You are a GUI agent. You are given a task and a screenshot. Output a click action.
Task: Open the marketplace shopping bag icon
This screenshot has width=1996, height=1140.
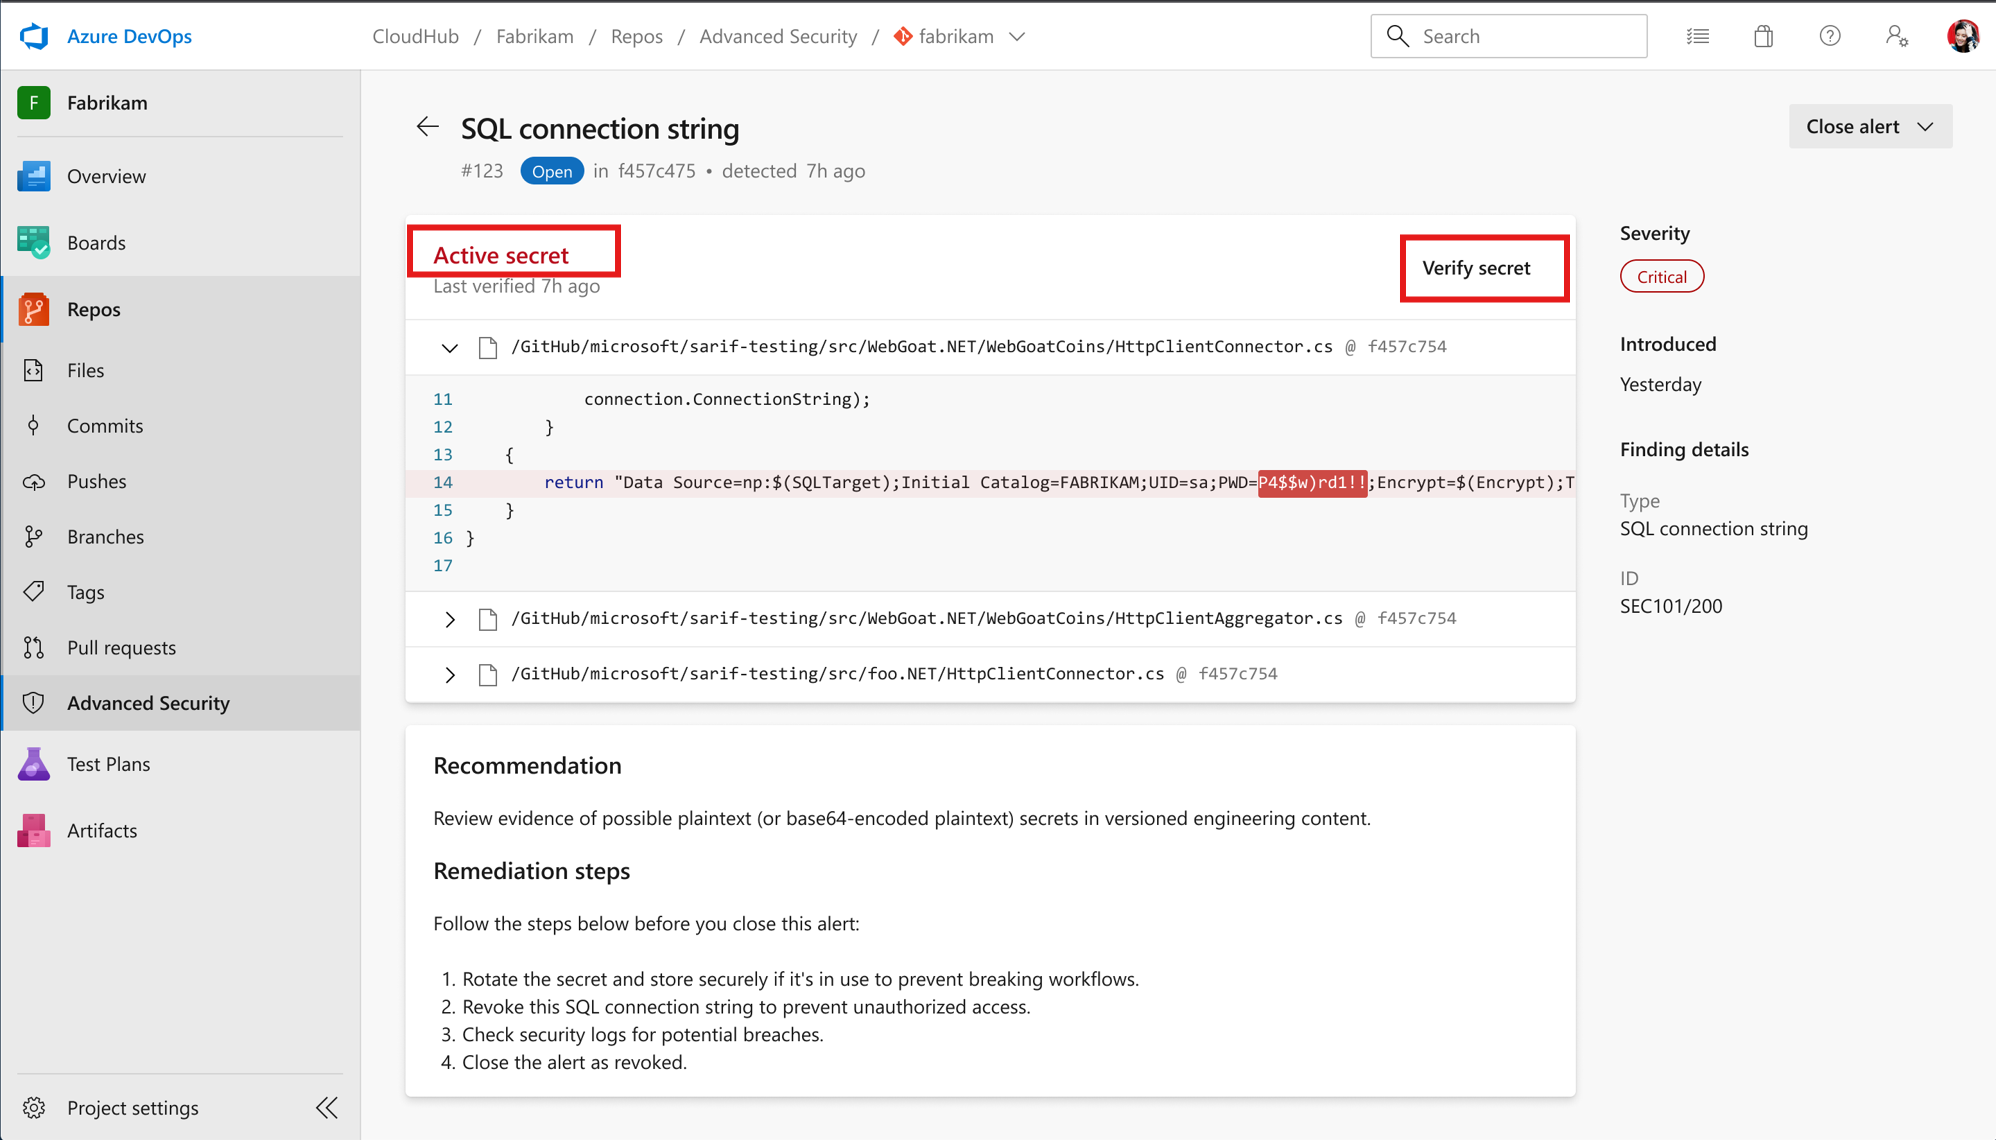click(x=1764, y=36)
